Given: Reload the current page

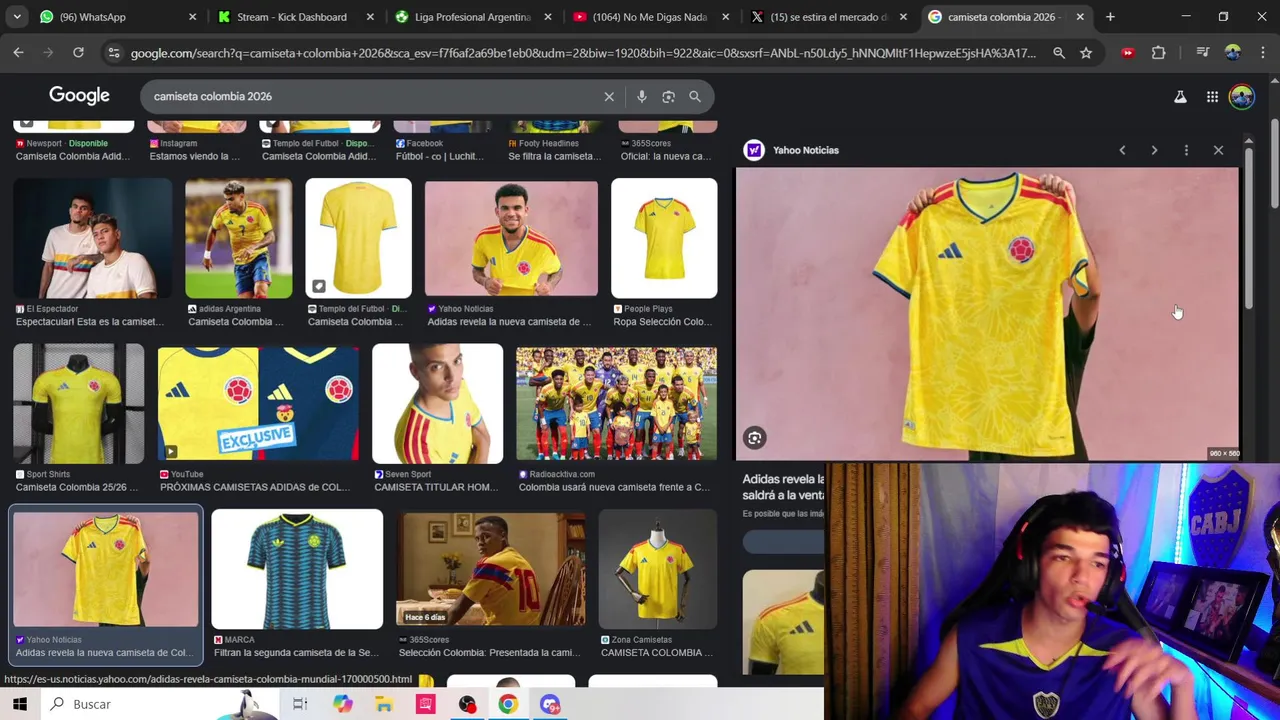Looking at the screenshot, I should tap(78, 53).
